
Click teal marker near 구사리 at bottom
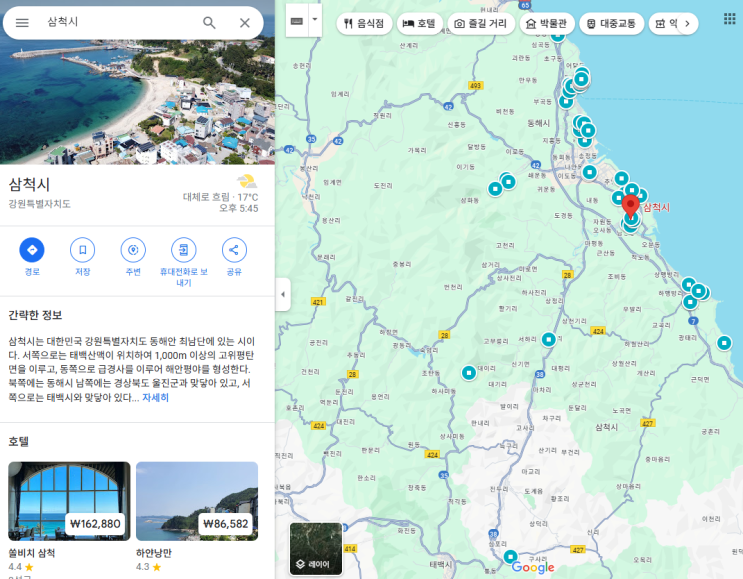coord(510,557)
